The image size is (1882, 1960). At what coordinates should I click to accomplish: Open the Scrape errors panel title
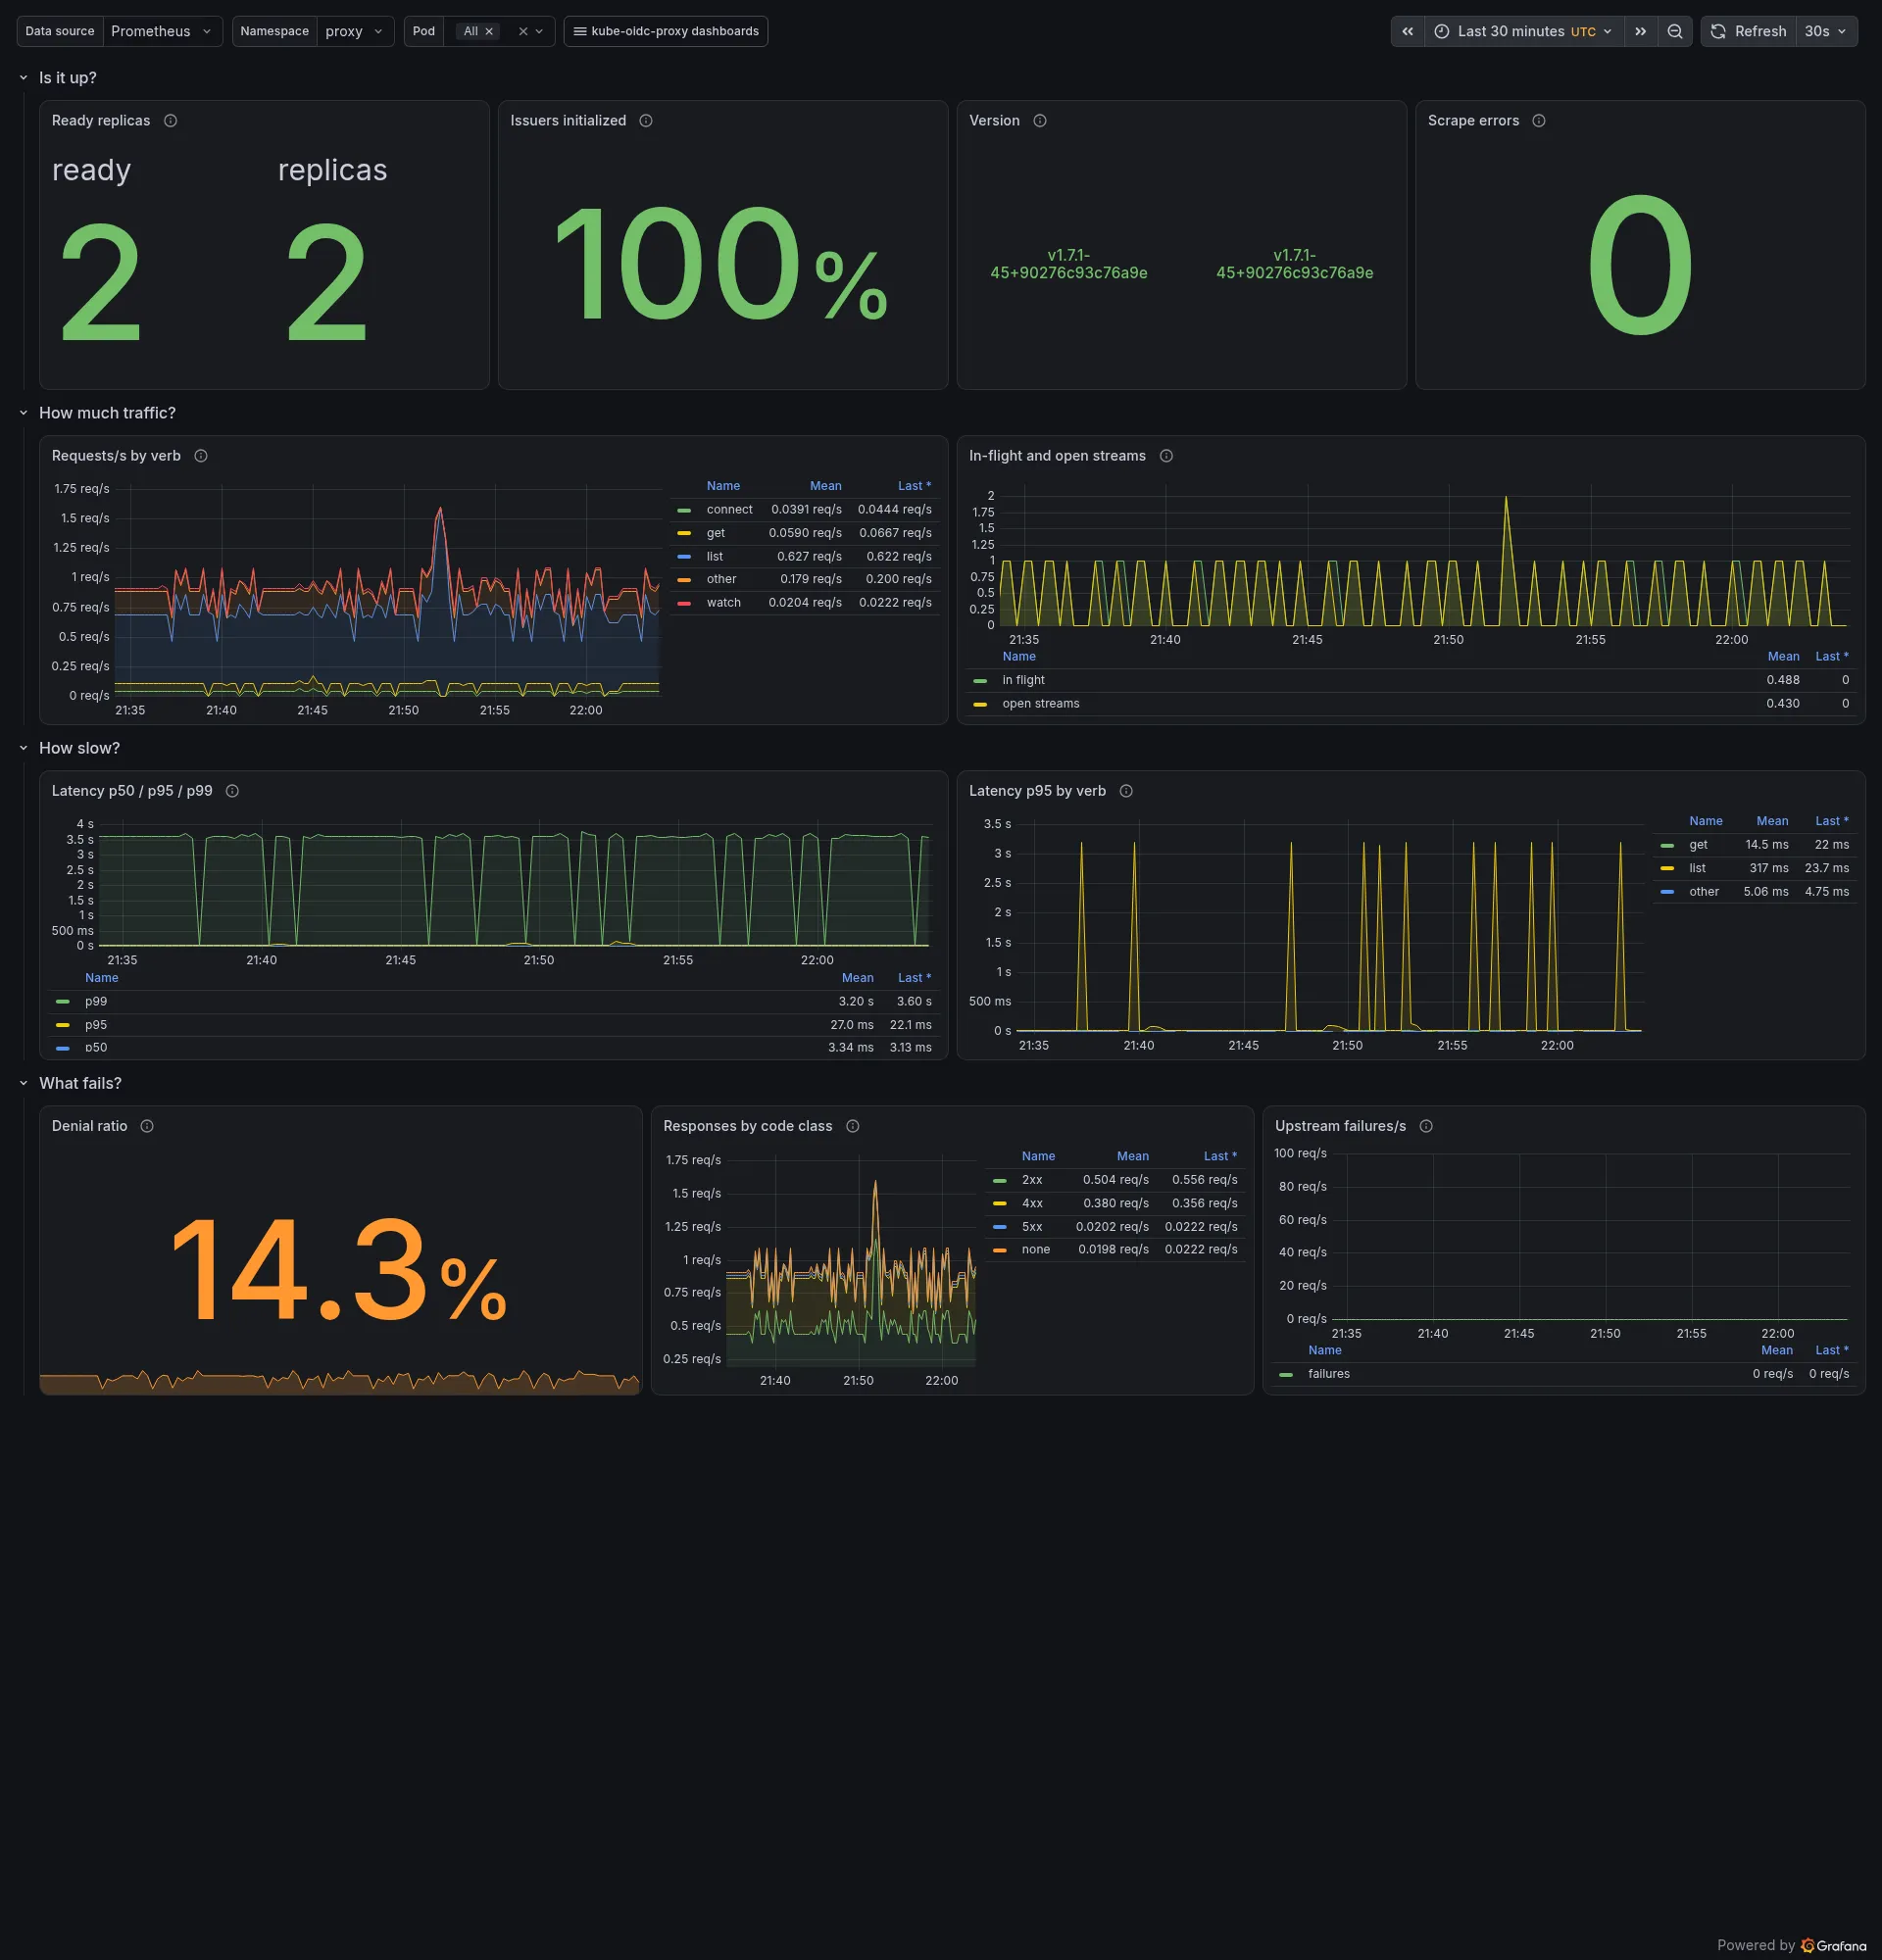[1473, 121]
